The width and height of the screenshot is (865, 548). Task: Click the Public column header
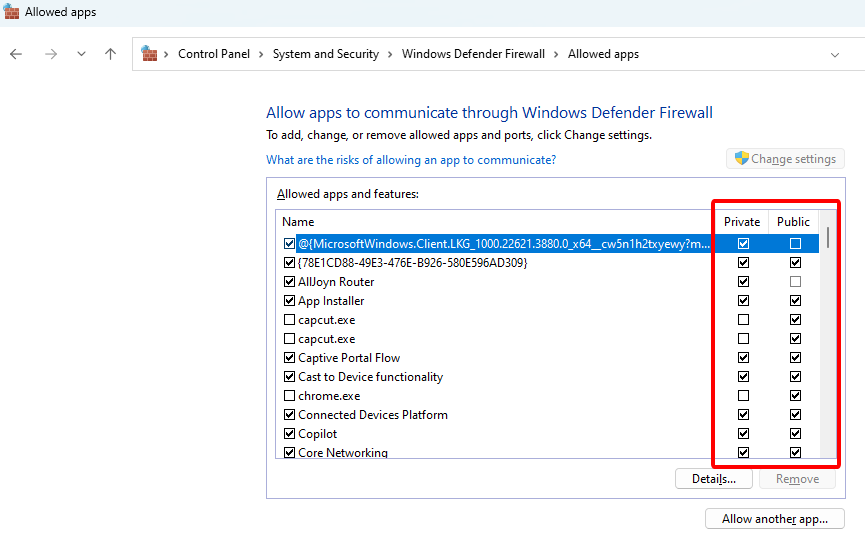click(793, 222)
